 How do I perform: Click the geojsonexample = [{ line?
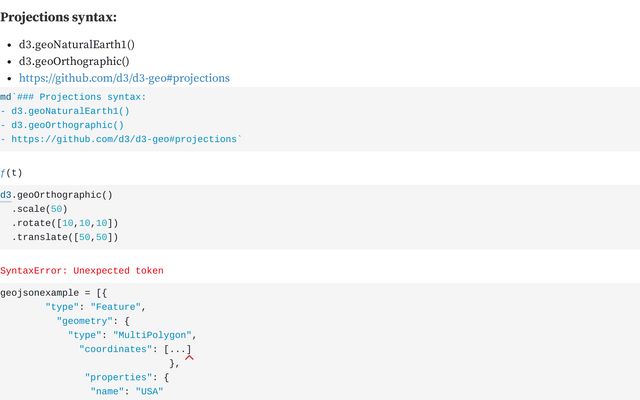coord(53,293)
